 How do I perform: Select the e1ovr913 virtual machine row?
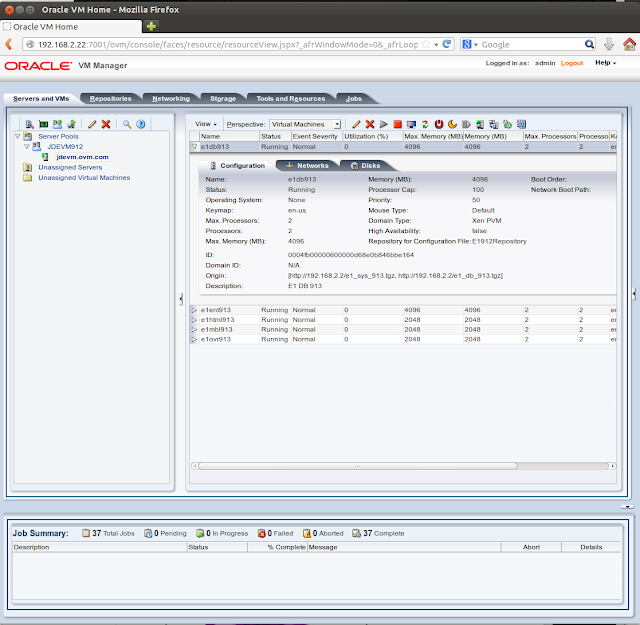coord(403,340)
